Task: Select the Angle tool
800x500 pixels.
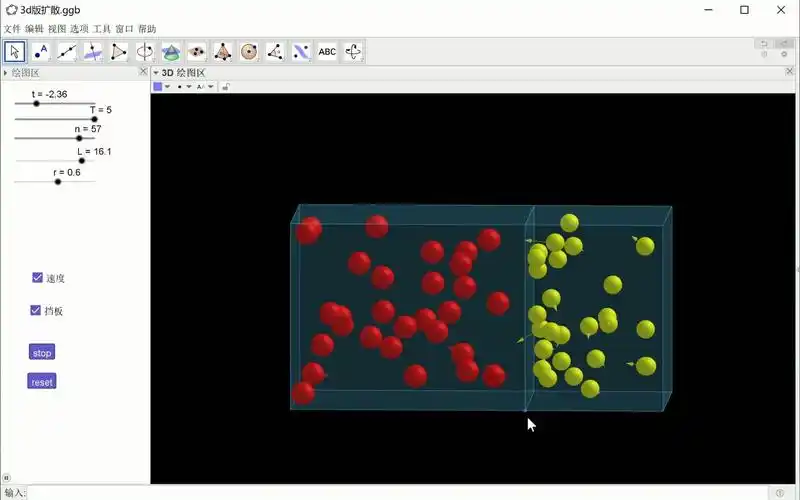Action: point(275,52)
